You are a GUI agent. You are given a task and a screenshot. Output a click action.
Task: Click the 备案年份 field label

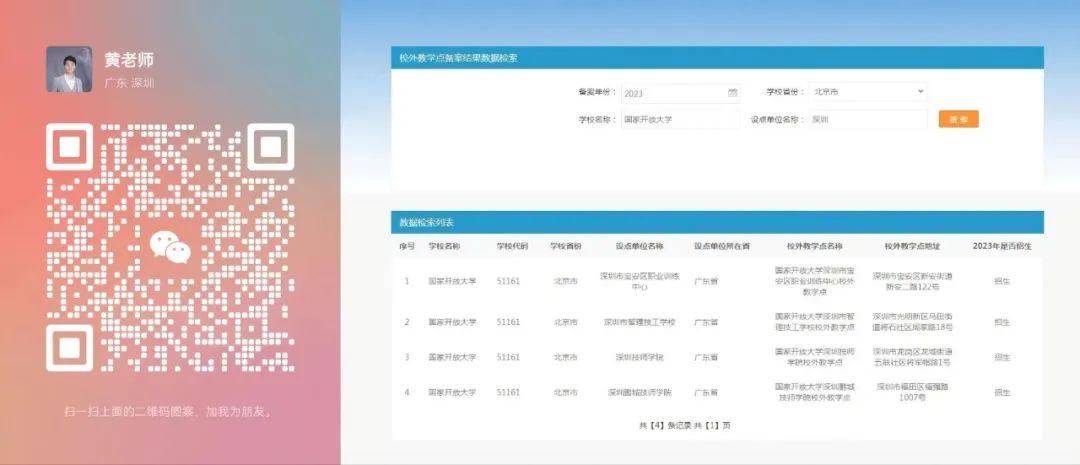(x=597, y=92)
